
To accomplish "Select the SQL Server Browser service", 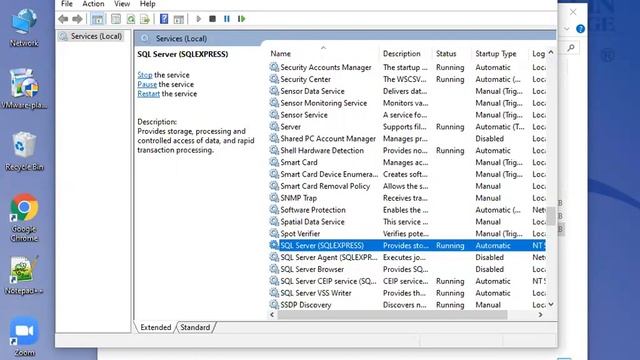I will [x=407, y=269].
